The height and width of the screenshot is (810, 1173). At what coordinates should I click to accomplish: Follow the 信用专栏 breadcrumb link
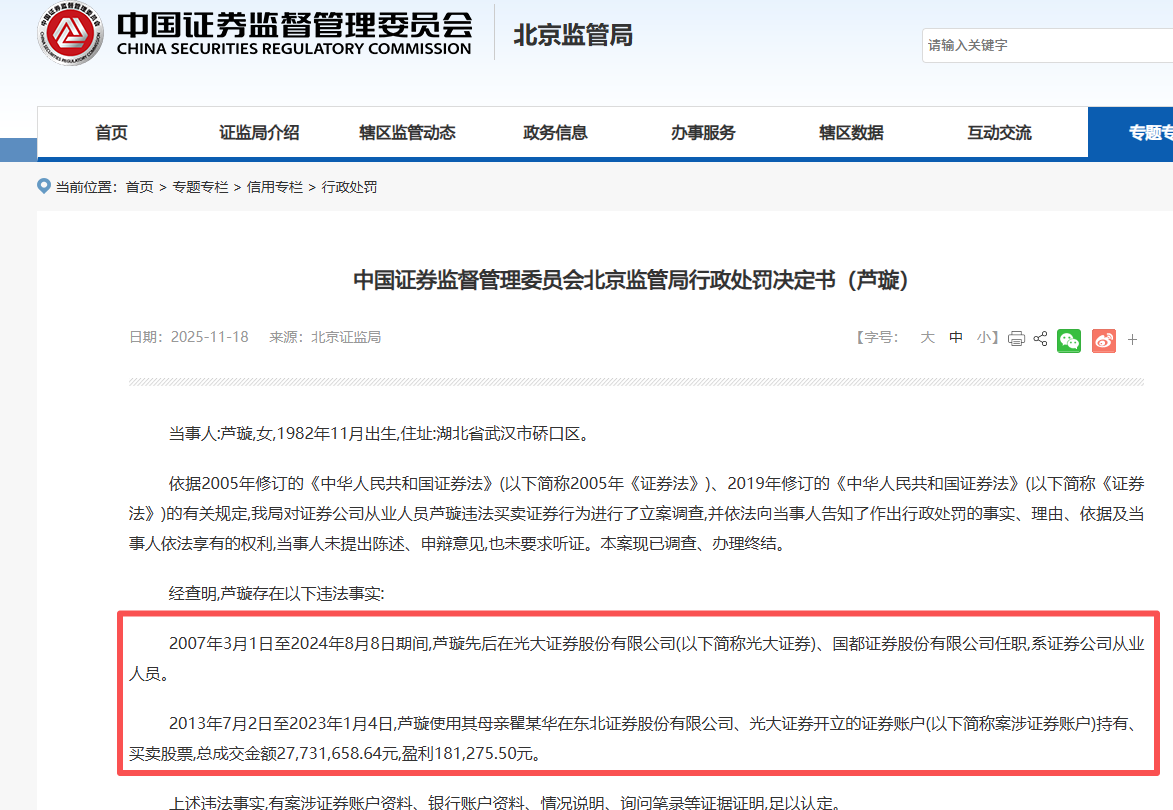(275, 186)
